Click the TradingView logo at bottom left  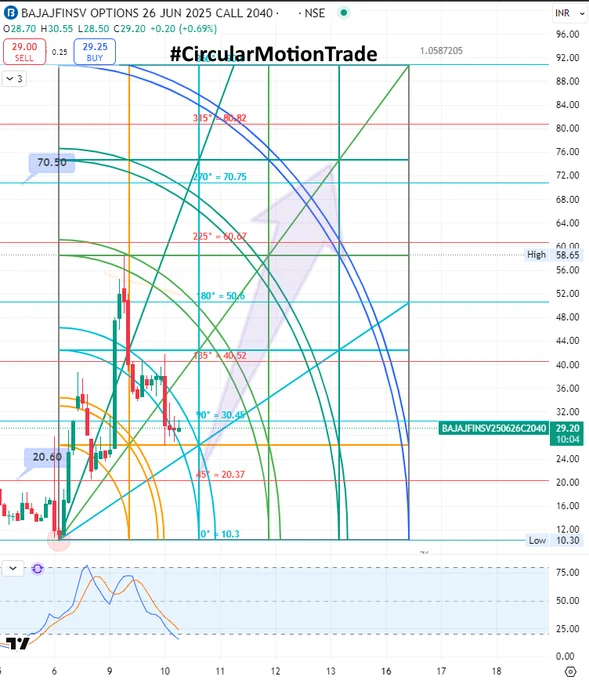pos(18,644)
